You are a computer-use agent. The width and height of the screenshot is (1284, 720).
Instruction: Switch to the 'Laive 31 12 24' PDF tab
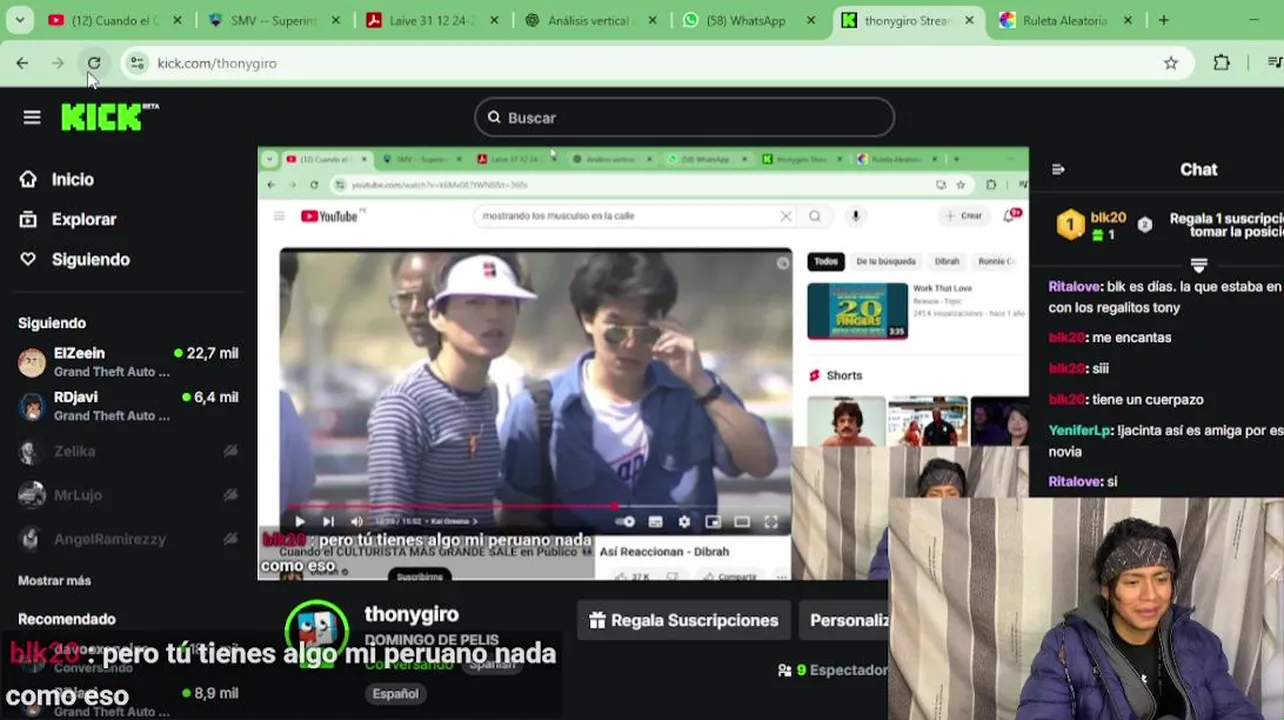click(432, 20)
